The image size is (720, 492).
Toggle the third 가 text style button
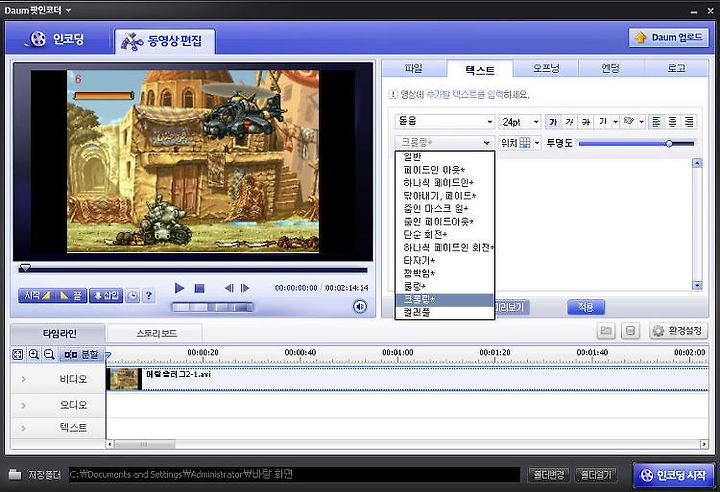tap(586, 121)
